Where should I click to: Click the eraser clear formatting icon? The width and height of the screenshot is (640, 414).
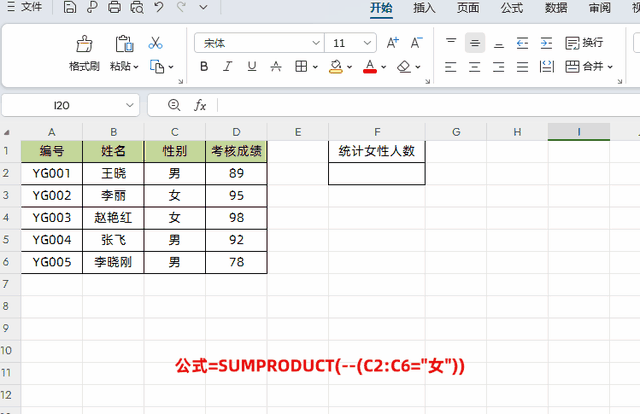tap(404, 67)
